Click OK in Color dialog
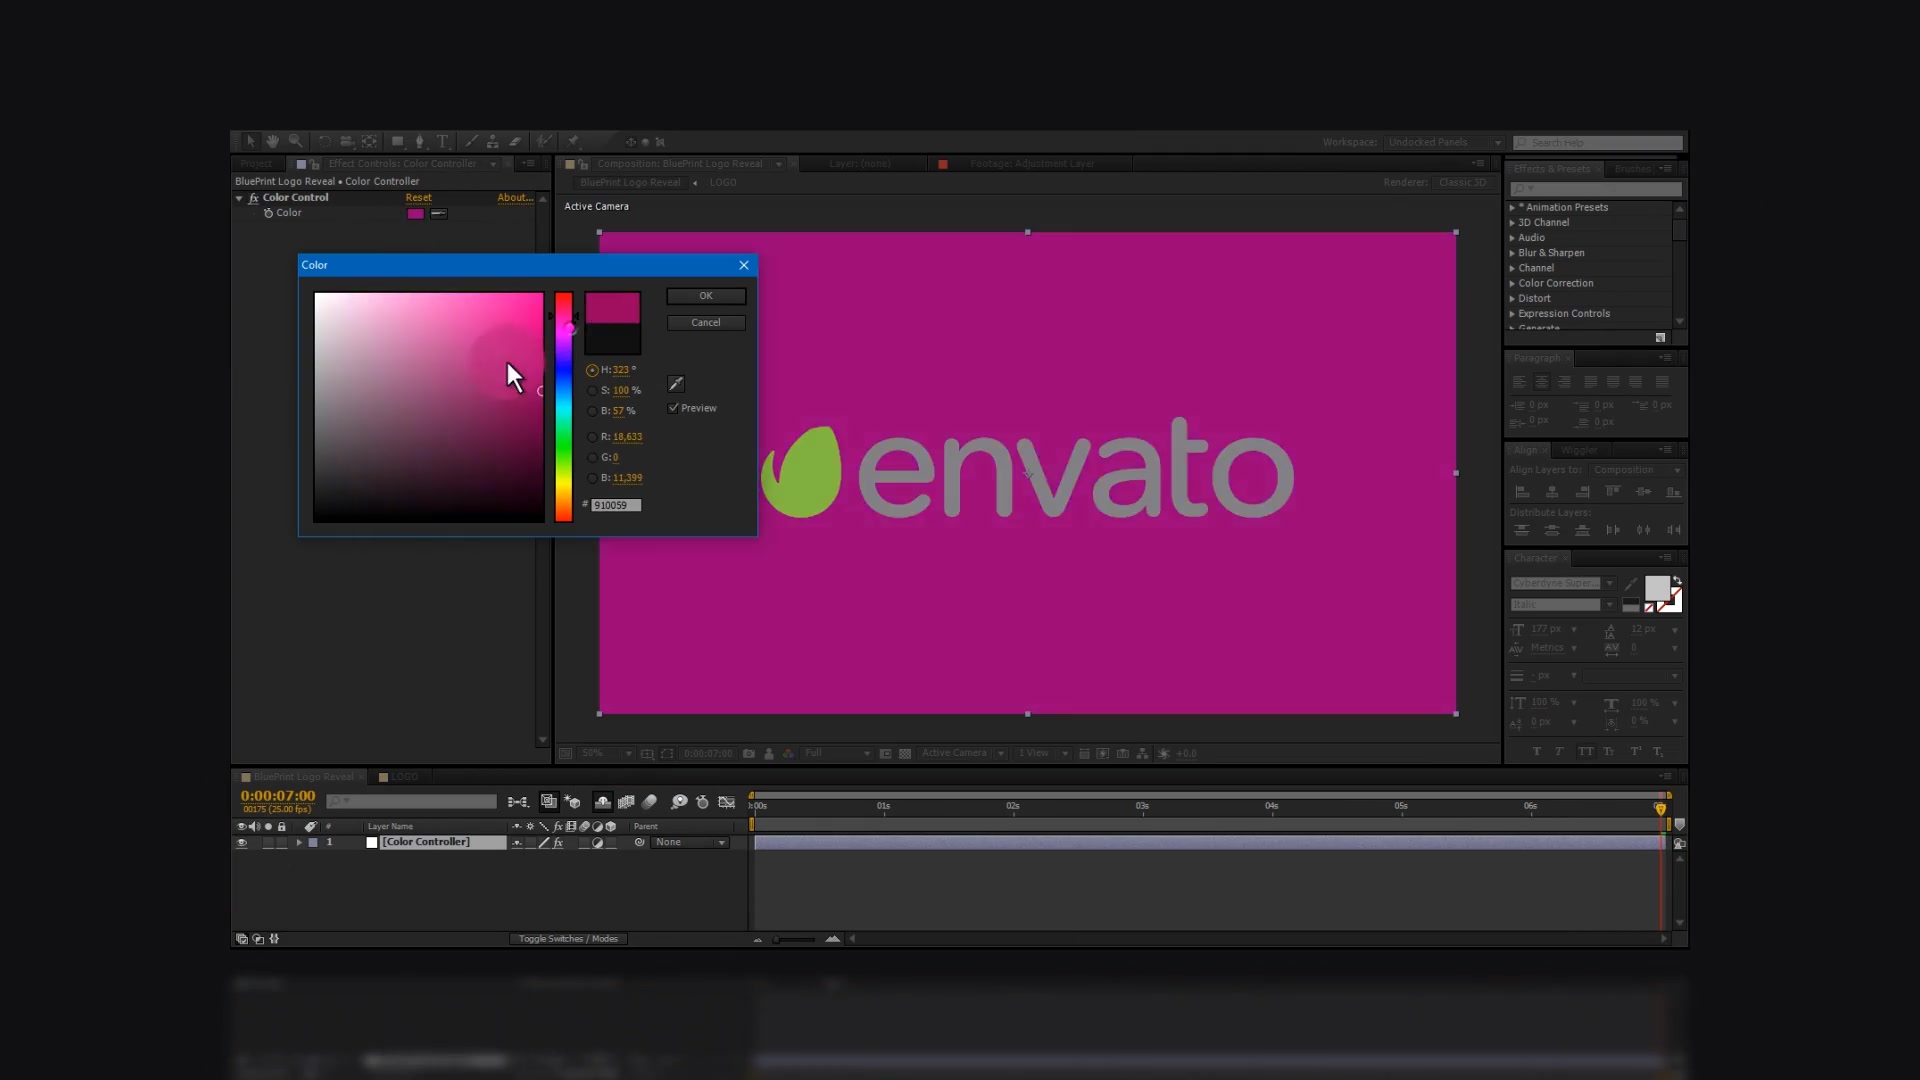Viewport: 1920px width, 1080px height. [706, 296]
